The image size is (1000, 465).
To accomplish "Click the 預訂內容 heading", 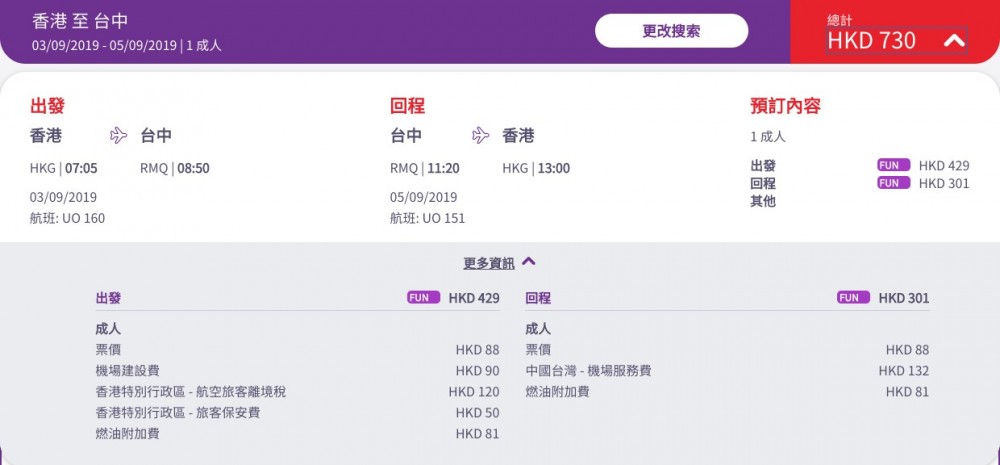I will coord(785,106).
